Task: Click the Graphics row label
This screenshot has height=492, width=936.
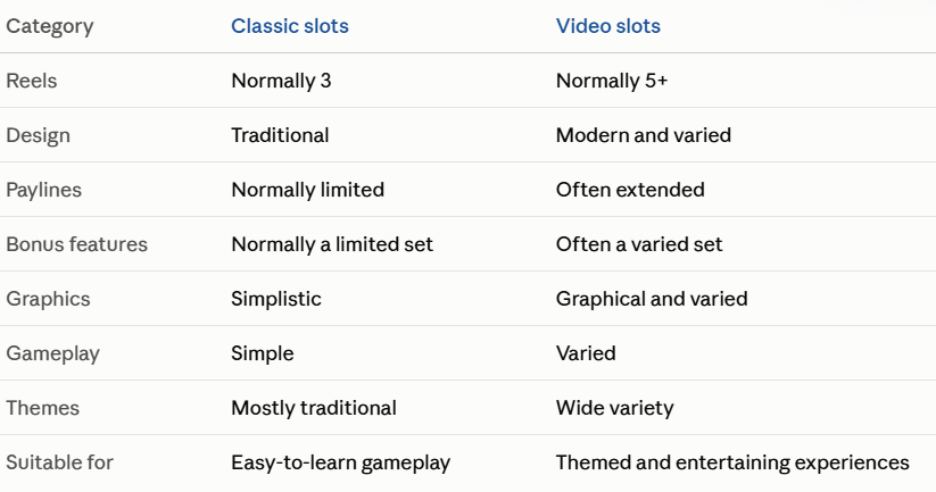Action: 48,299
